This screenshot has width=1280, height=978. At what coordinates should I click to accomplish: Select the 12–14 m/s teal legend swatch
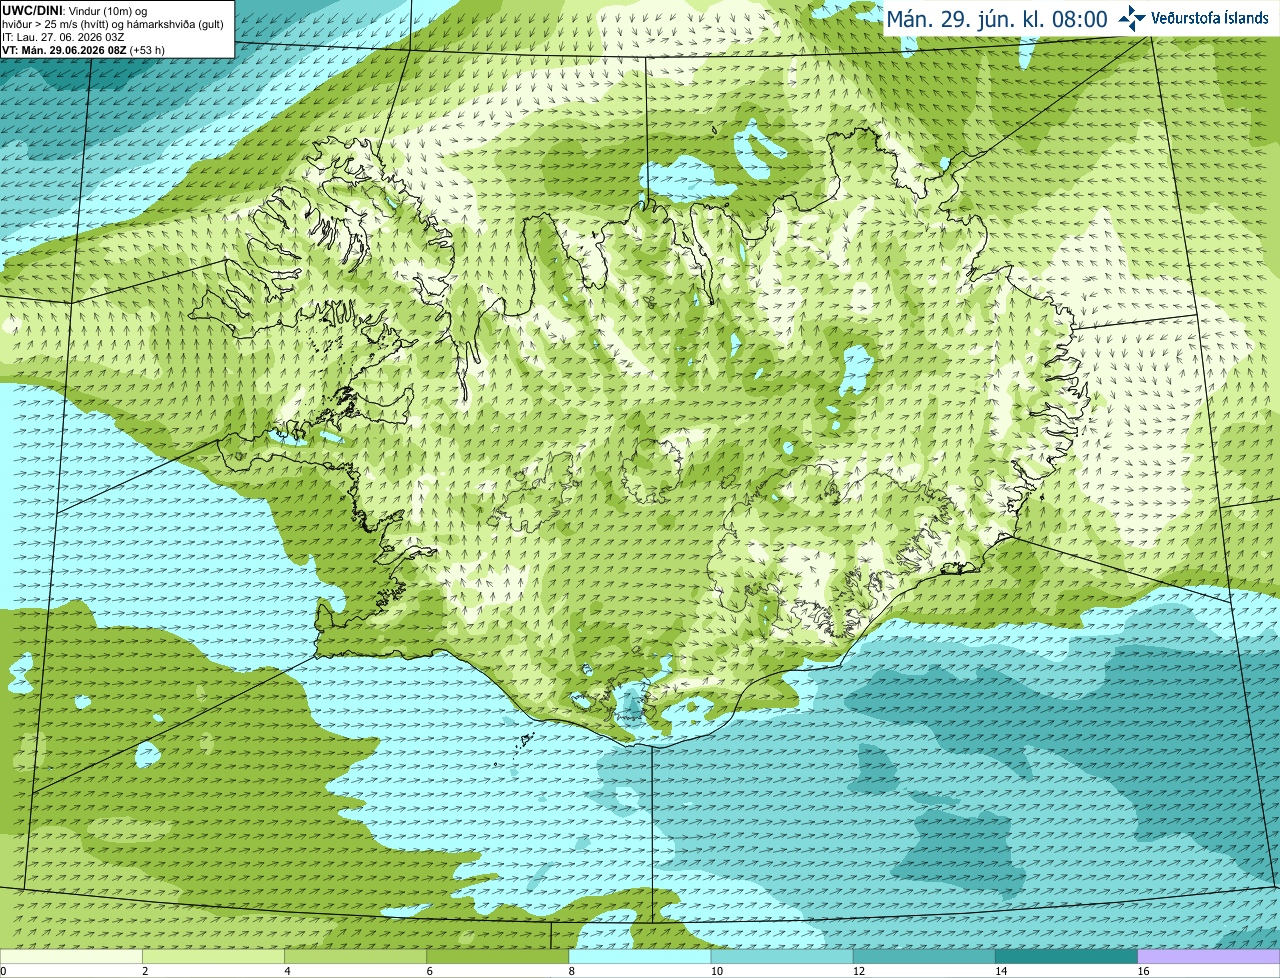924,956
